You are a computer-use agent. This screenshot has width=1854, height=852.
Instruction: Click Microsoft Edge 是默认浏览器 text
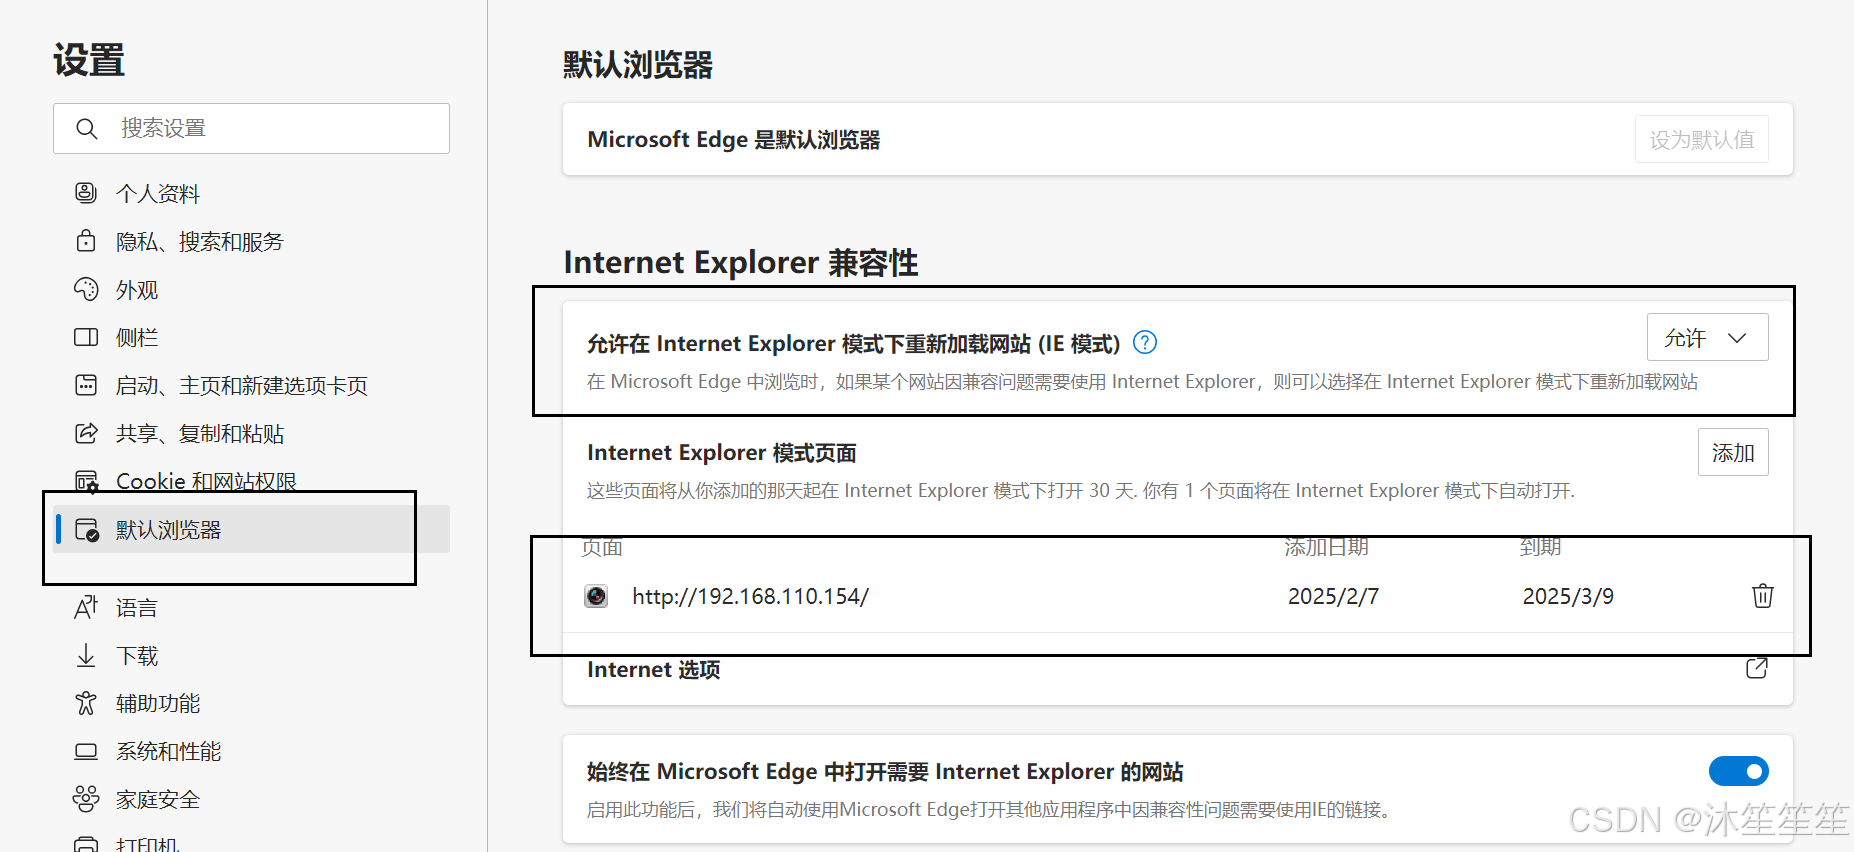click(x=734, y=140)
